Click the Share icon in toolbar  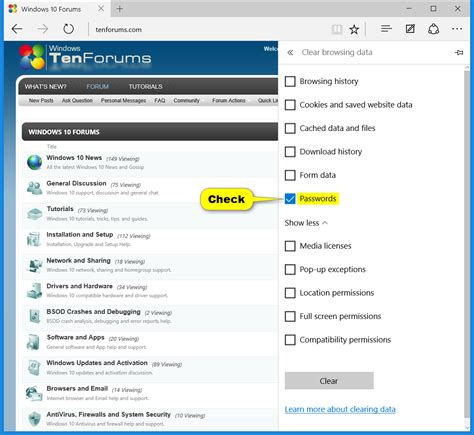(433, 29)
